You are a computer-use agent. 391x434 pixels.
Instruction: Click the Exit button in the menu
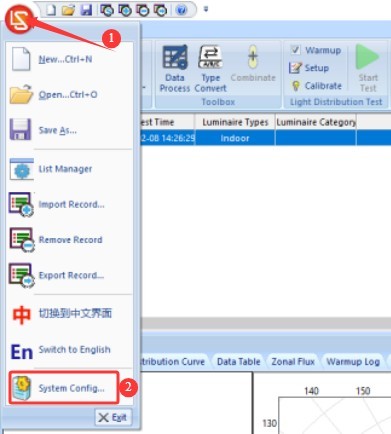coord(113,417)
